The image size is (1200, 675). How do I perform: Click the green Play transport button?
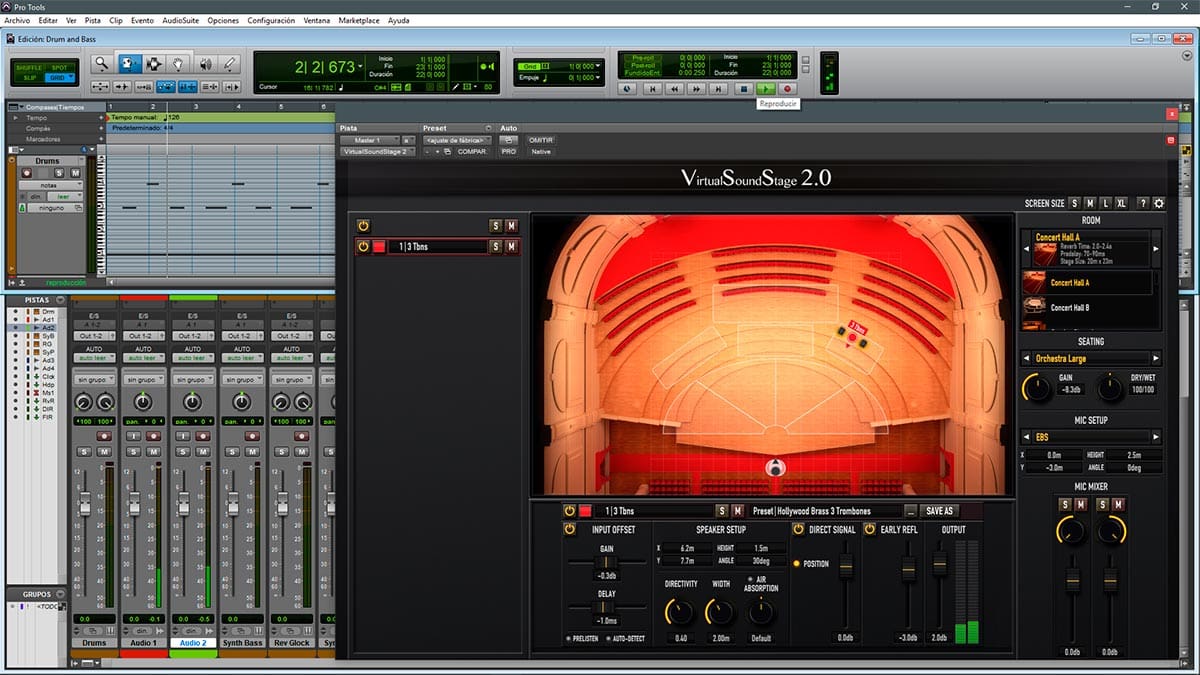point(767,89)
